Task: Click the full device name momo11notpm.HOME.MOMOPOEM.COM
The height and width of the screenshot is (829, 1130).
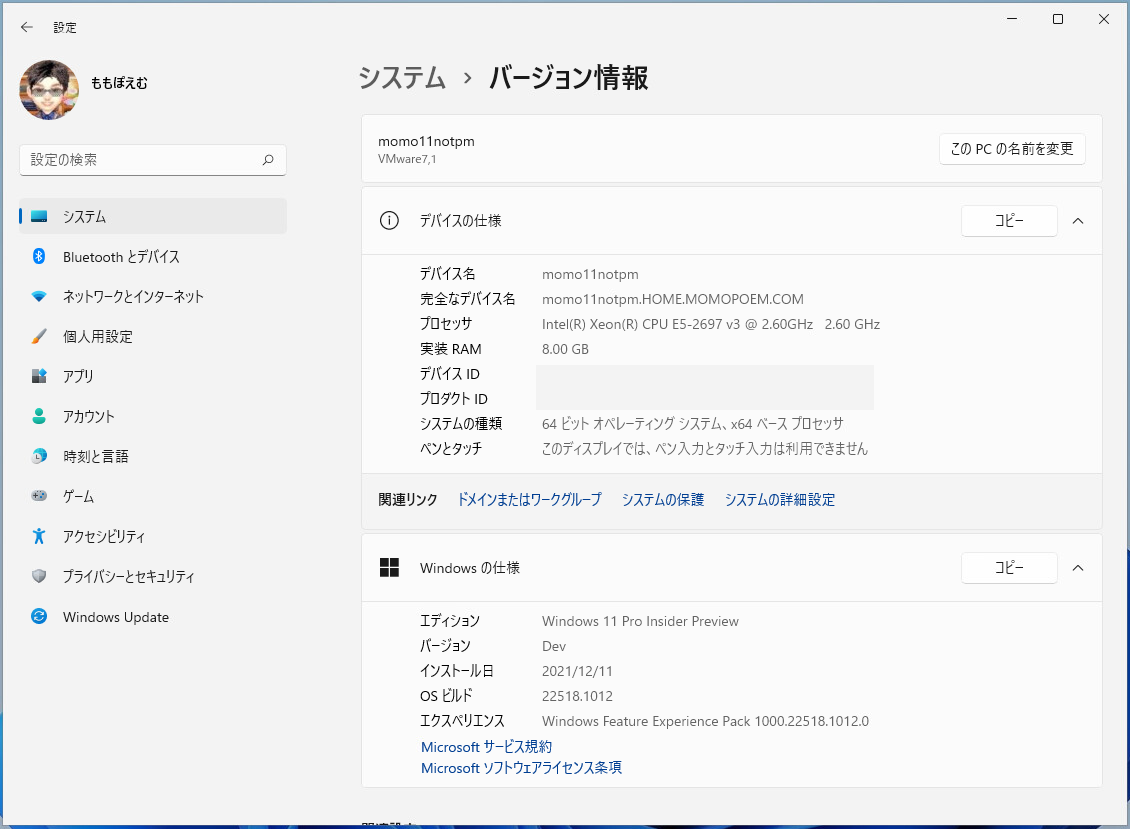Action: click(672, 299)
